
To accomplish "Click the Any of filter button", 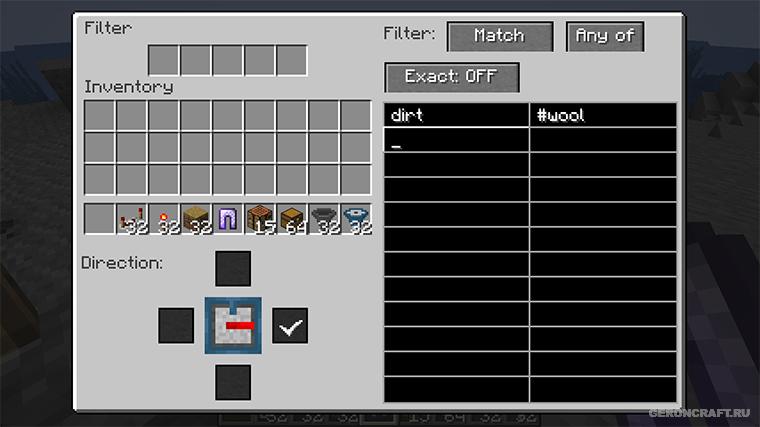I will pyautogui.click(x=605, y=36).
